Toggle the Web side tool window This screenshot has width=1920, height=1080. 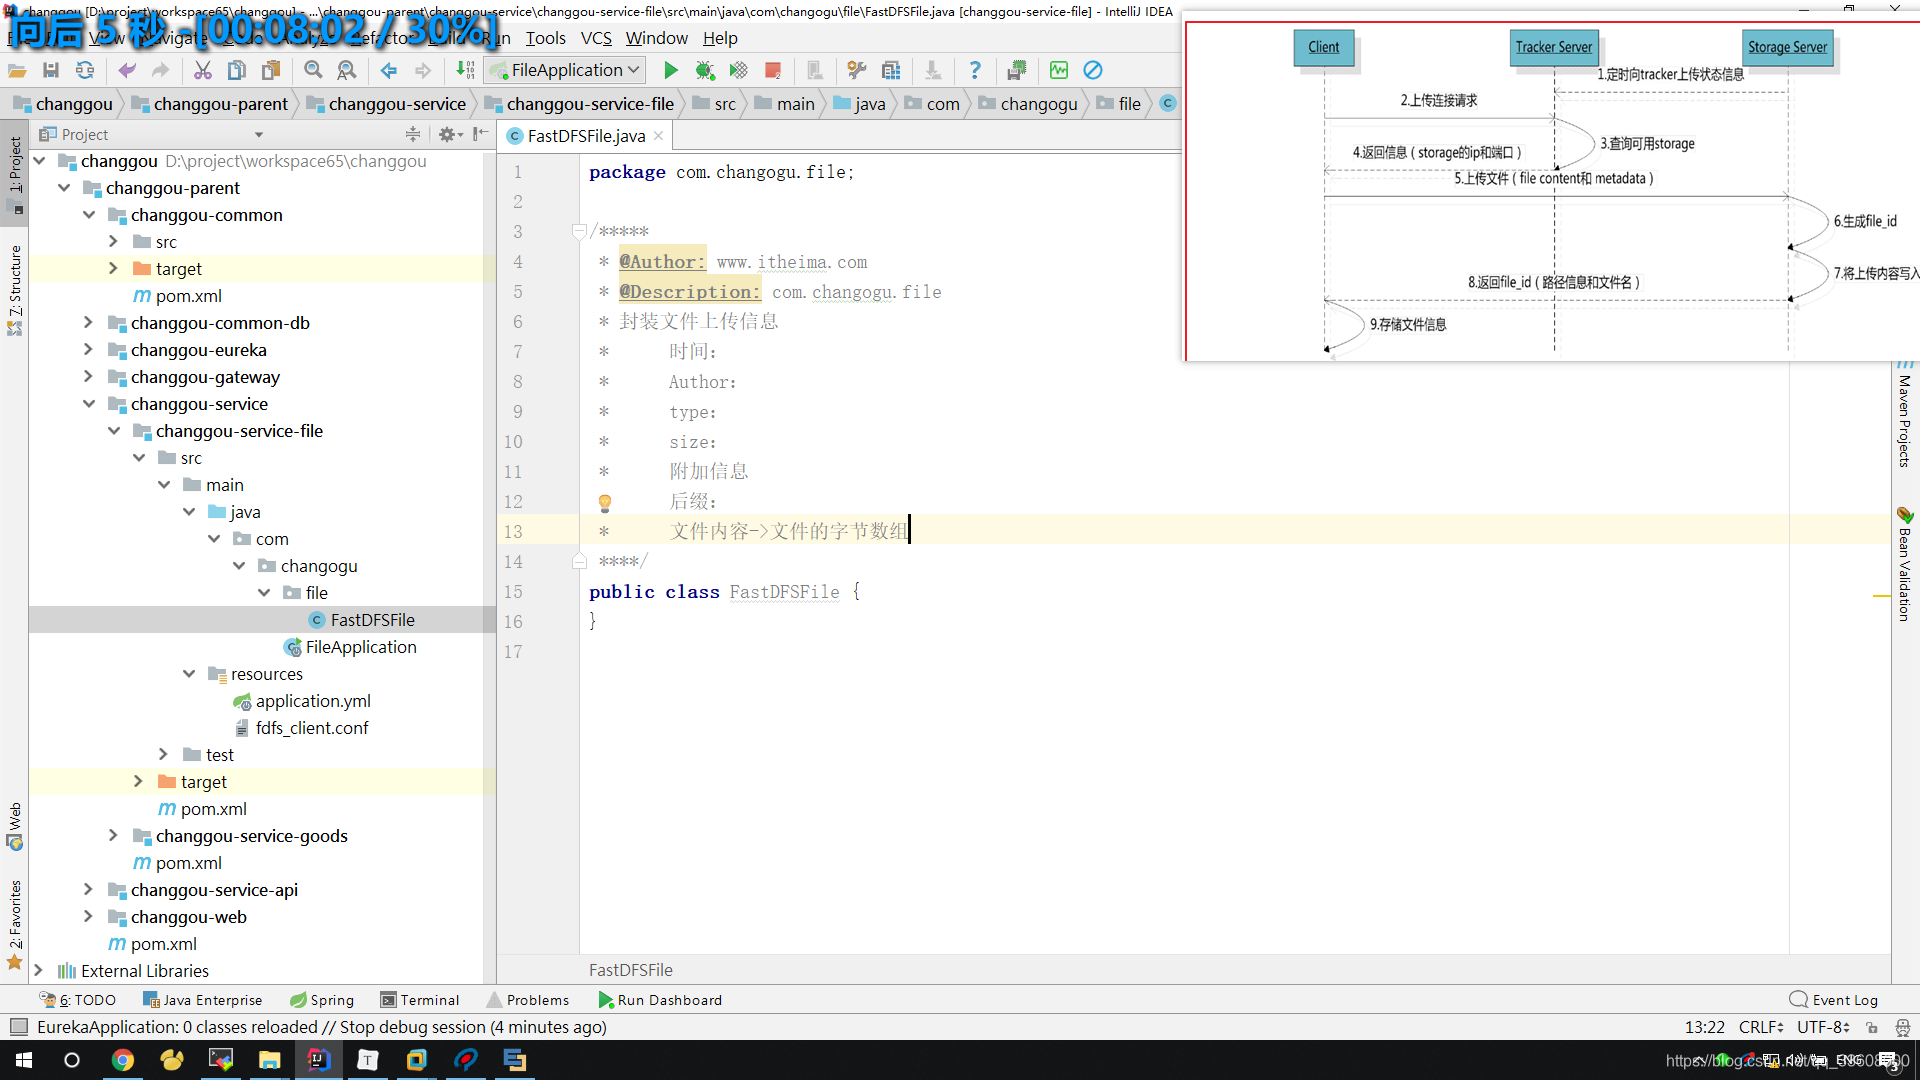[15, 826]
